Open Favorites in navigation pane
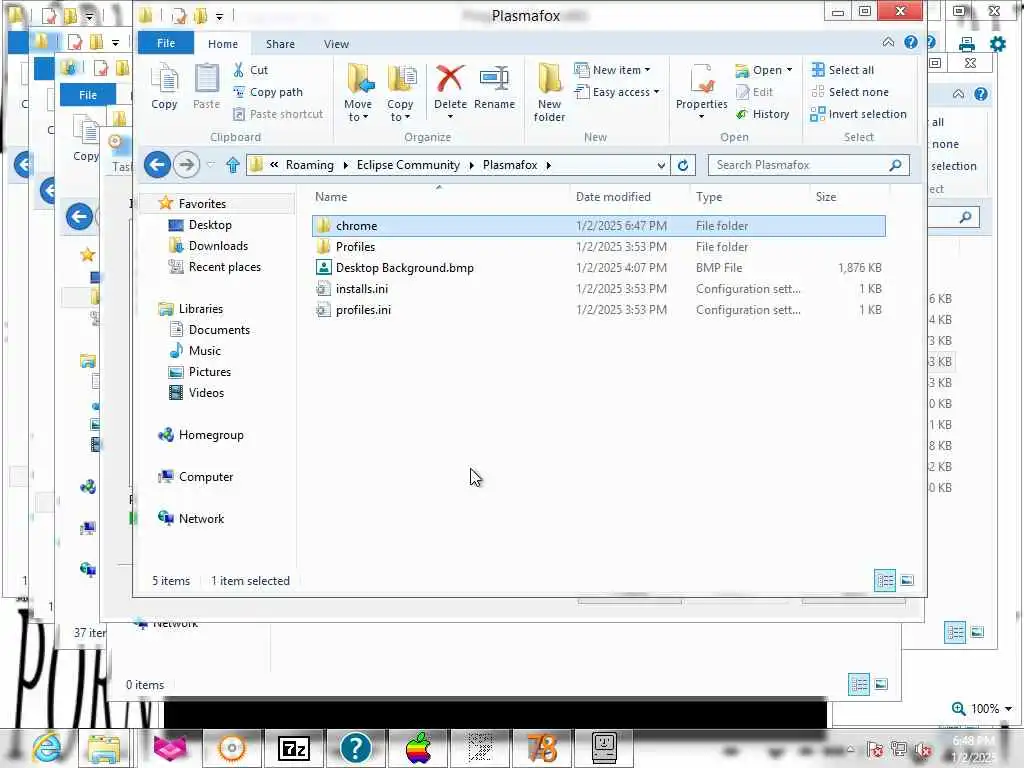This screenshot has height=768, width=1024. click(202, 204)
